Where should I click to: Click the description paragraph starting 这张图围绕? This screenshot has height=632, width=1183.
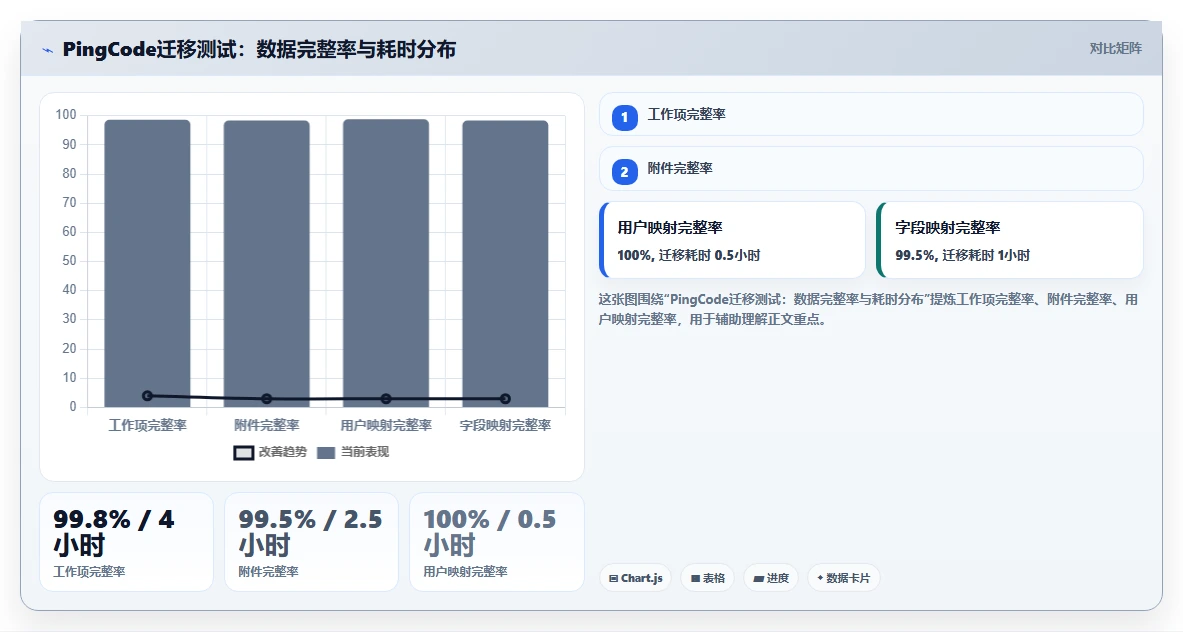coord(868,309)
